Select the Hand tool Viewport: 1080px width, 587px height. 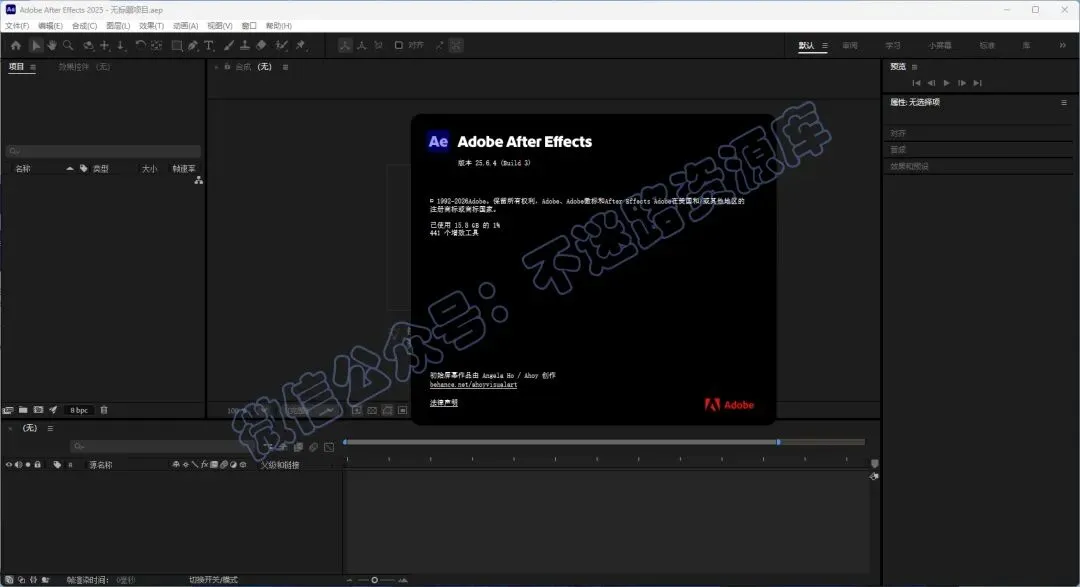pos(52,45)
